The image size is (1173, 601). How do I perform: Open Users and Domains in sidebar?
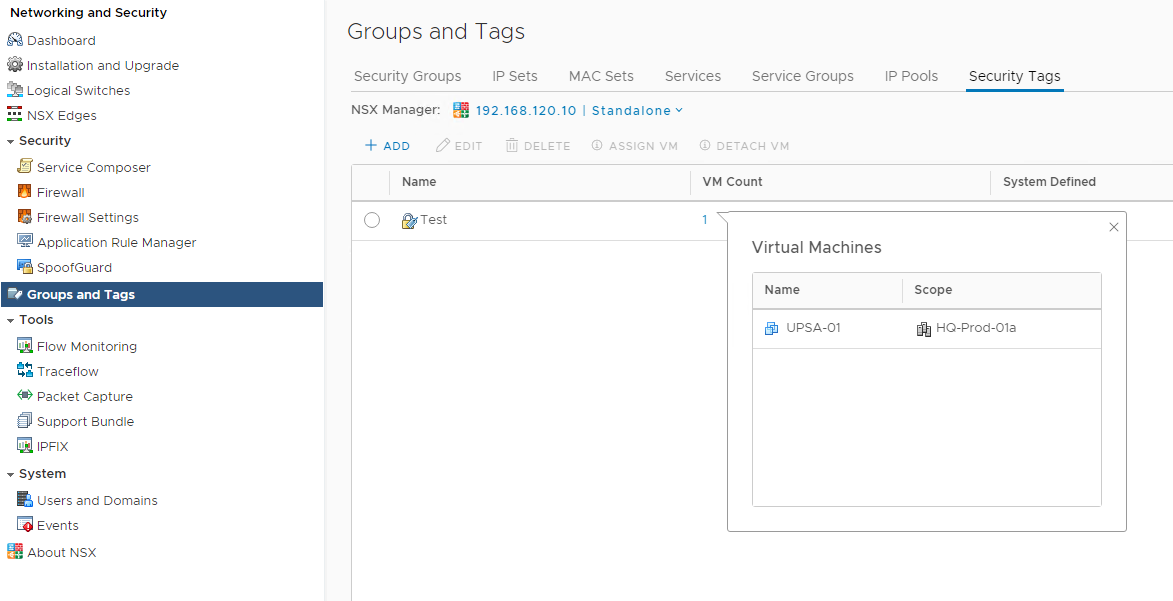pos(97,500)
